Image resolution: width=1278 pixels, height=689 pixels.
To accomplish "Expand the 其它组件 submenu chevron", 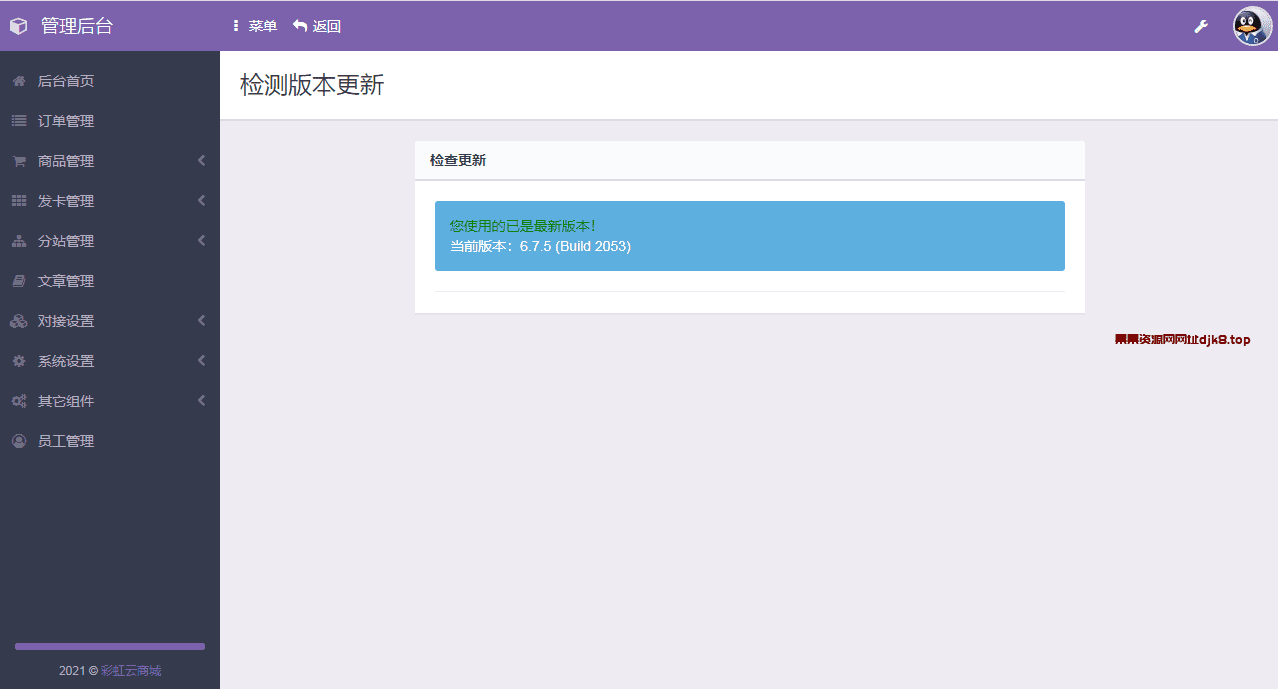I will click(x=200, y=400).
